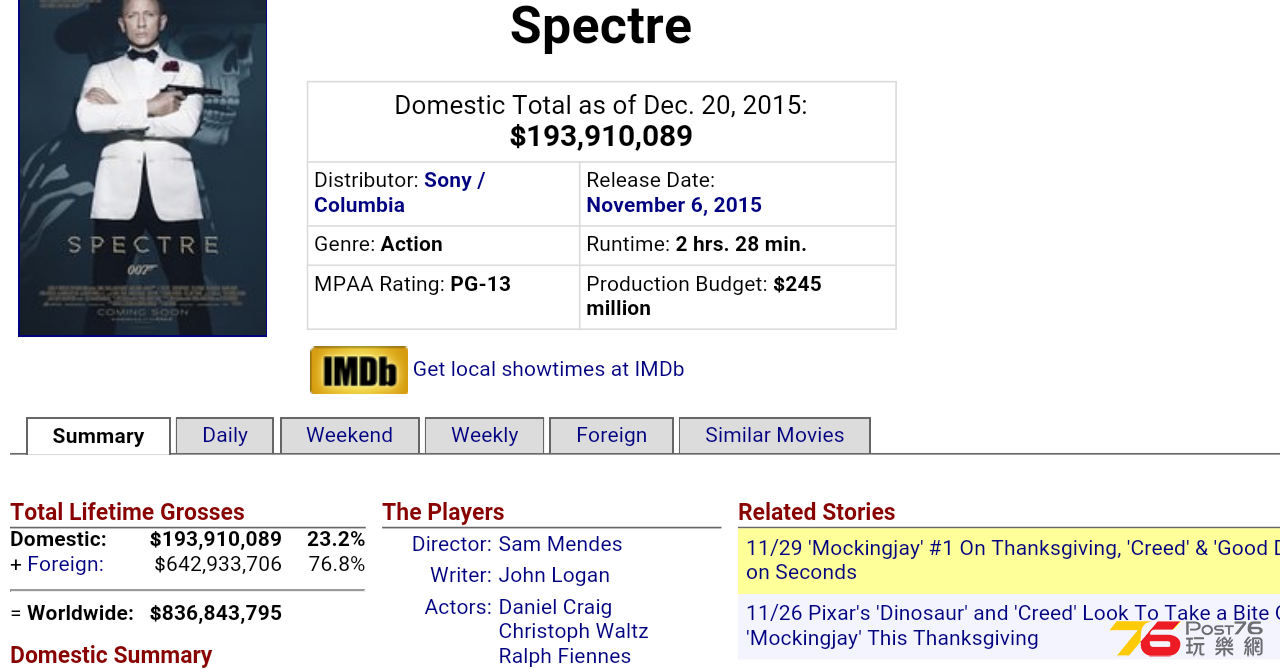Open the Weekend tab
1280x669 pixels.
[x=350, y=435]
